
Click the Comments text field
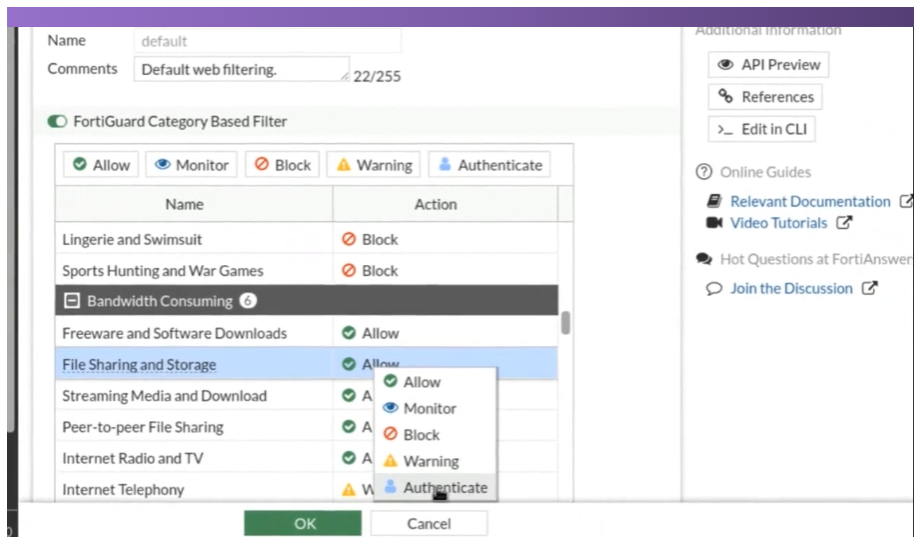pyautogui.click(x=242, y=69)
